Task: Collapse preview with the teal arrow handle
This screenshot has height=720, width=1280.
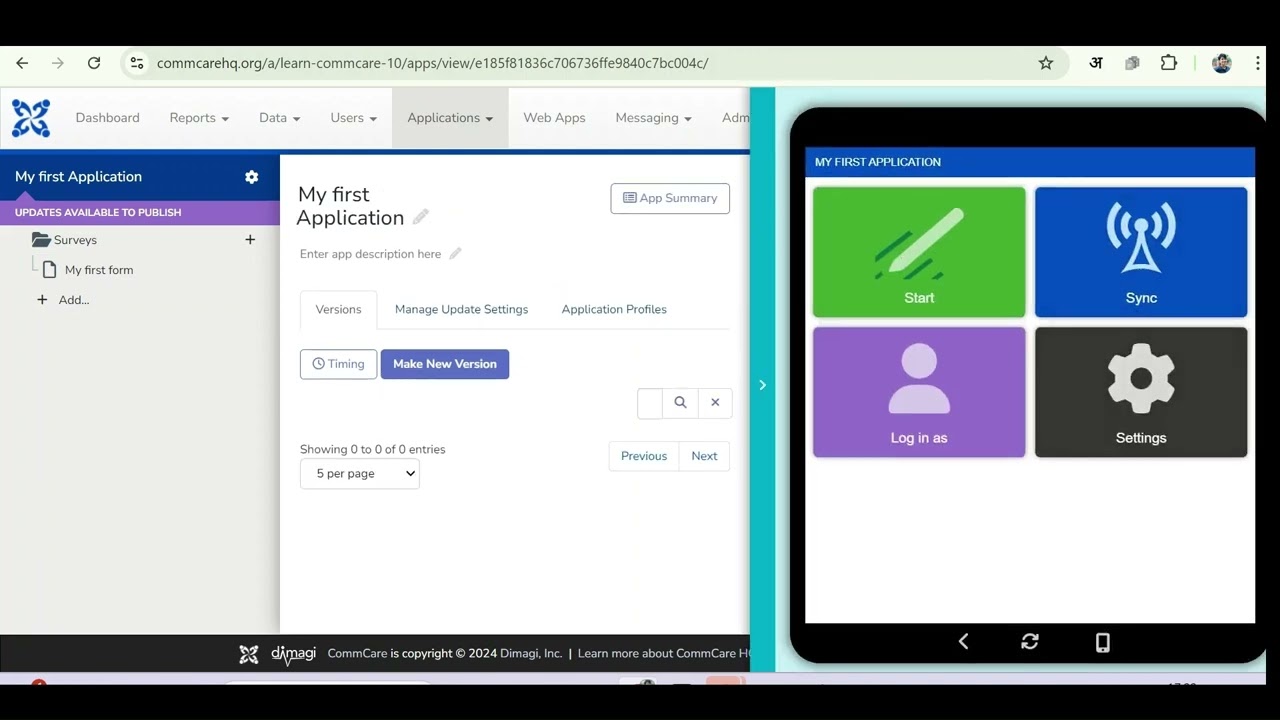Action: 762,385
